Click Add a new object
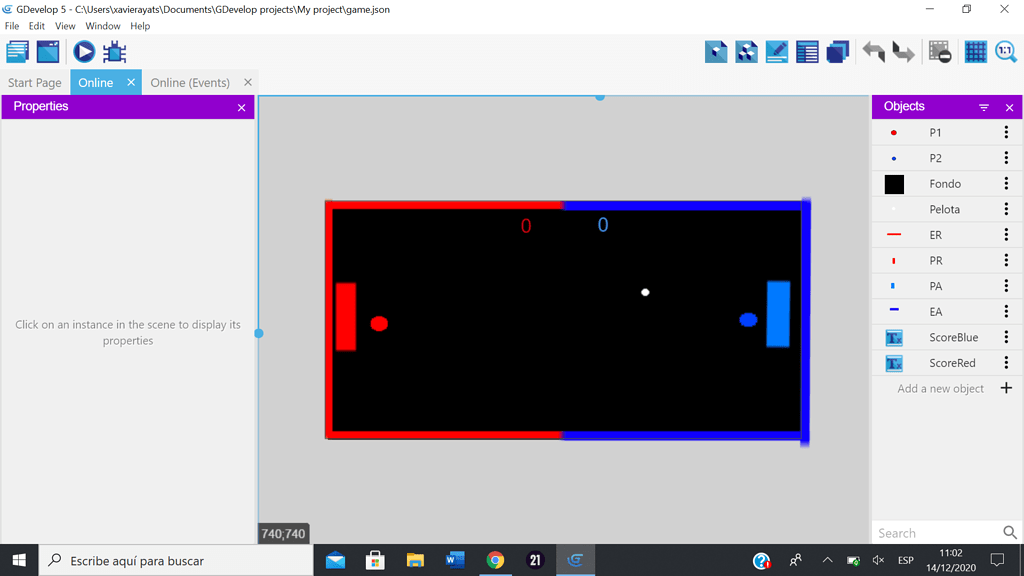Screen dimensions: 1024x576 (938, 388)
